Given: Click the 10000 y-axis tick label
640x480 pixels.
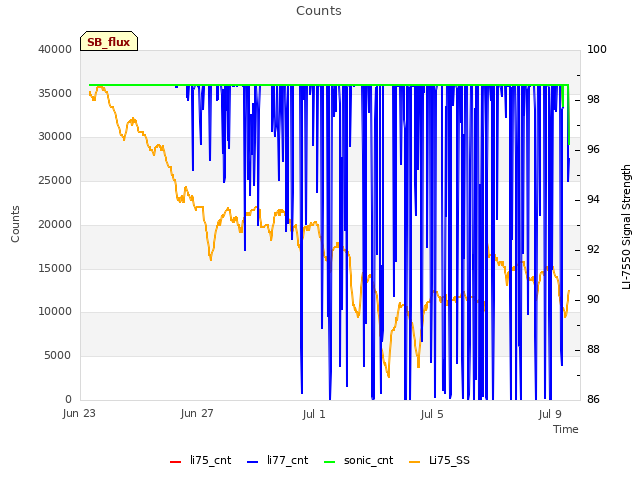Looking at the screenshot, I should click(55, 312).
